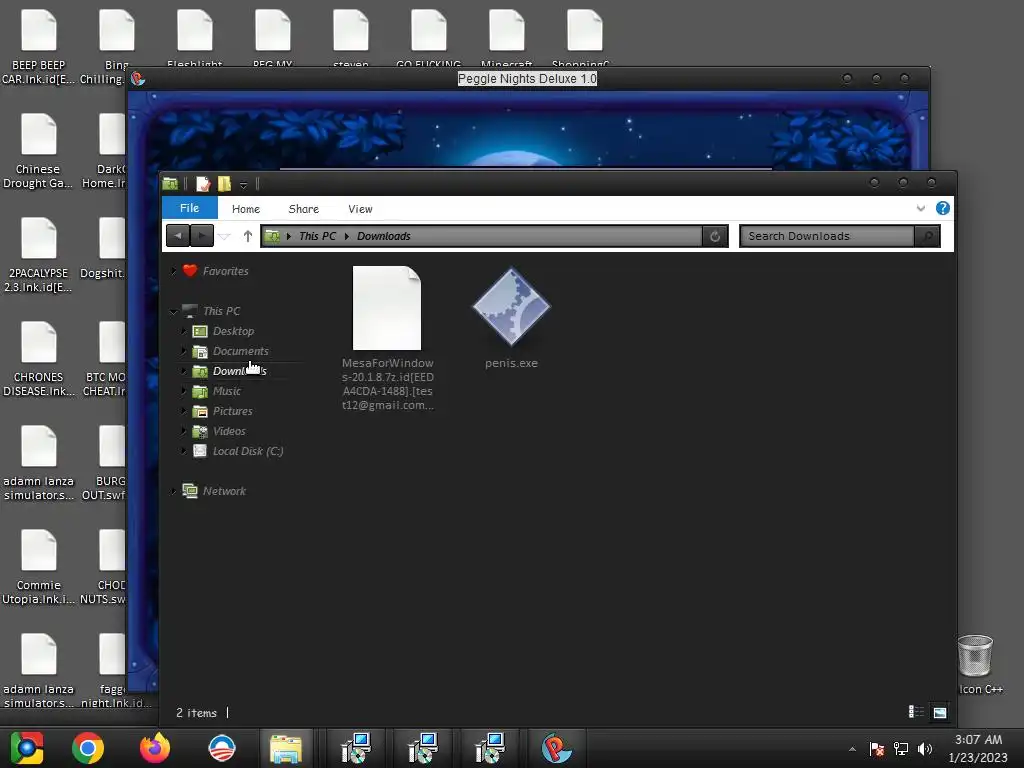Image resolution: width=1024 pixels, height=768 pixels.
Task: Expand the ribbon with the chevron
Action: 921,208
